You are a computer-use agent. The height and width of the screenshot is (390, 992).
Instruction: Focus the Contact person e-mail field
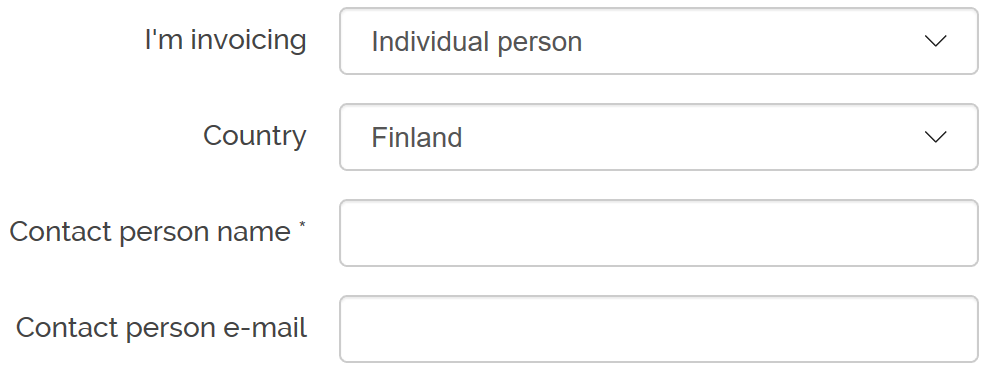click(x=659, y=329)
